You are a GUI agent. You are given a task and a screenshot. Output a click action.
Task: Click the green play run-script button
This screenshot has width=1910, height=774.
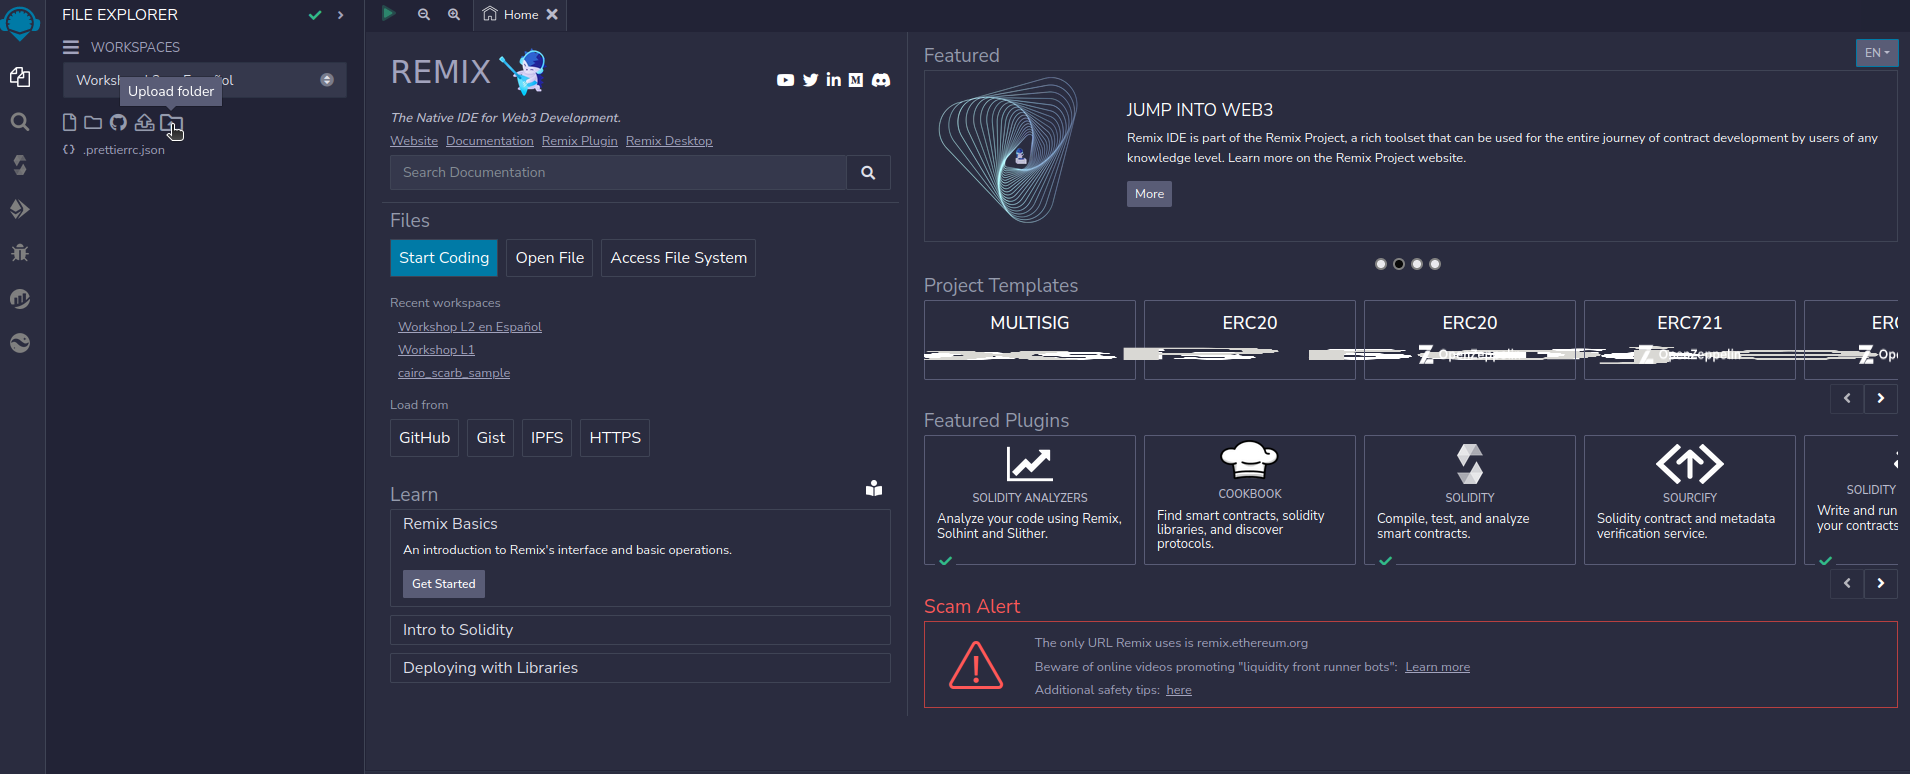389,14
